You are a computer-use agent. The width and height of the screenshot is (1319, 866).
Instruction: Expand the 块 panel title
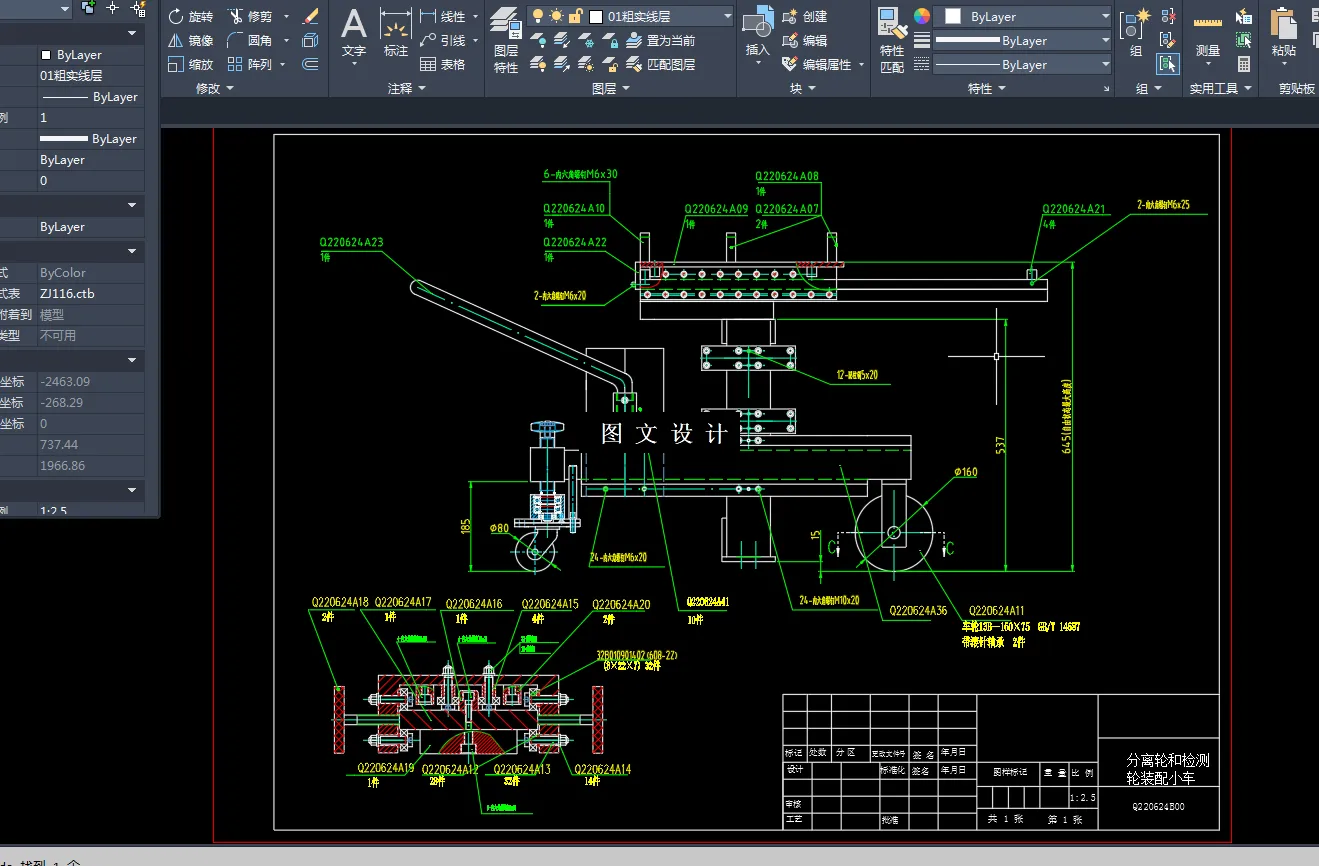pos(803,89)
